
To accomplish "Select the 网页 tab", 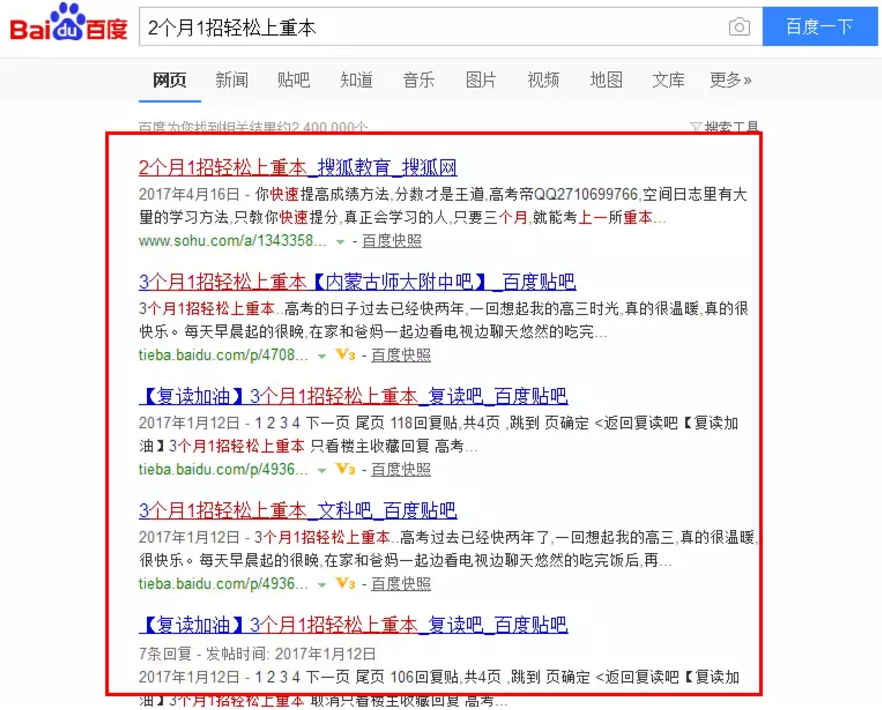I will click(169, 80).
